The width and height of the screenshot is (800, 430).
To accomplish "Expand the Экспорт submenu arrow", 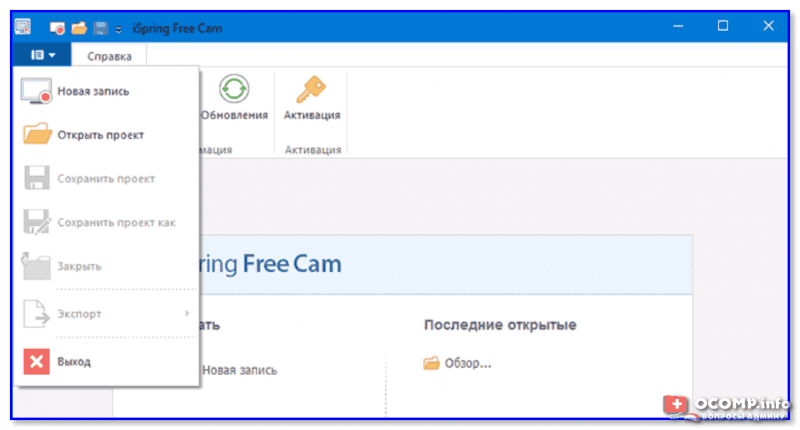I will point(187,313).
